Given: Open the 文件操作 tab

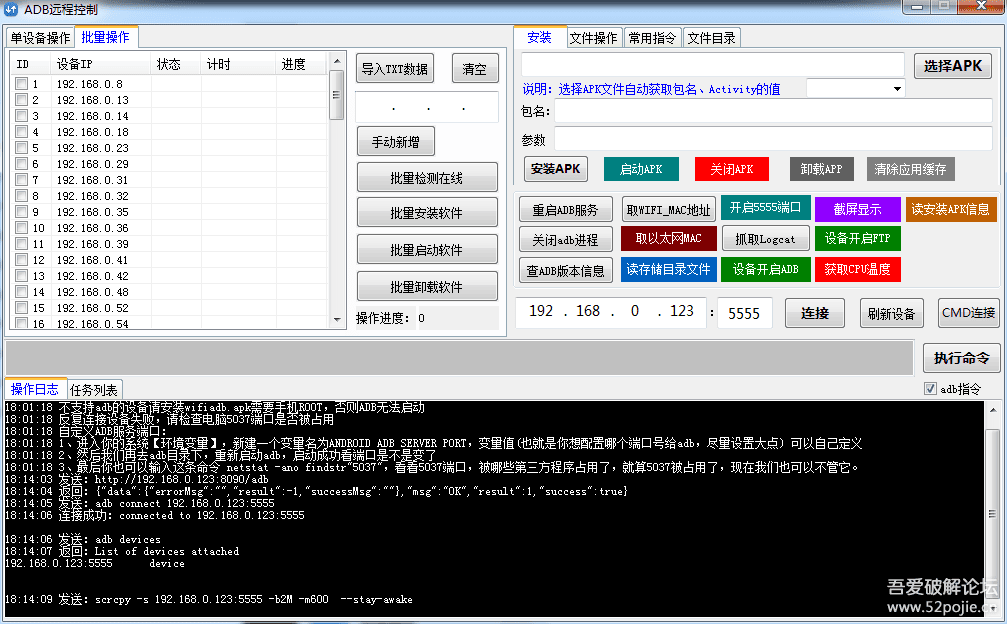Looking at the screenshot, I should click(x=593, y=38).
